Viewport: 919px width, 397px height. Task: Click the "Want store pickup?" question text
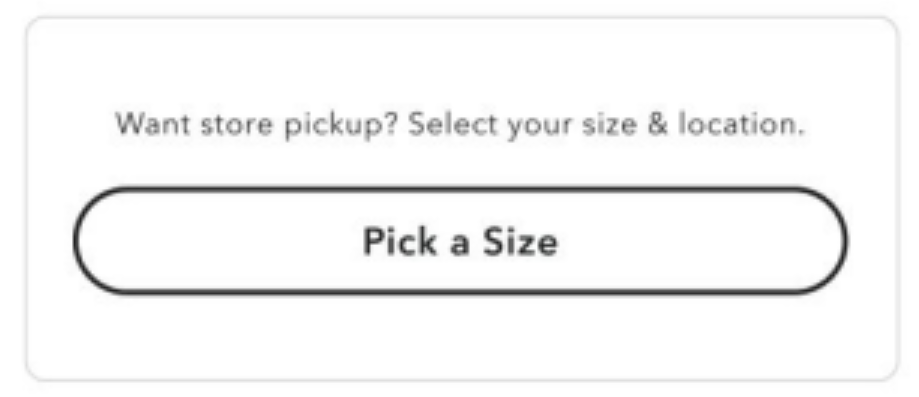[257, 125]
